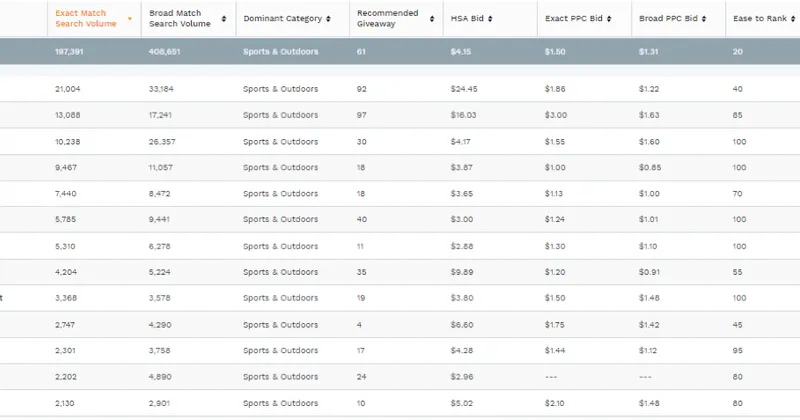The height and width of the screenshot is (420, 800).
Task: Click HSA bid value $16.03
Action: [x=463, y=115]
